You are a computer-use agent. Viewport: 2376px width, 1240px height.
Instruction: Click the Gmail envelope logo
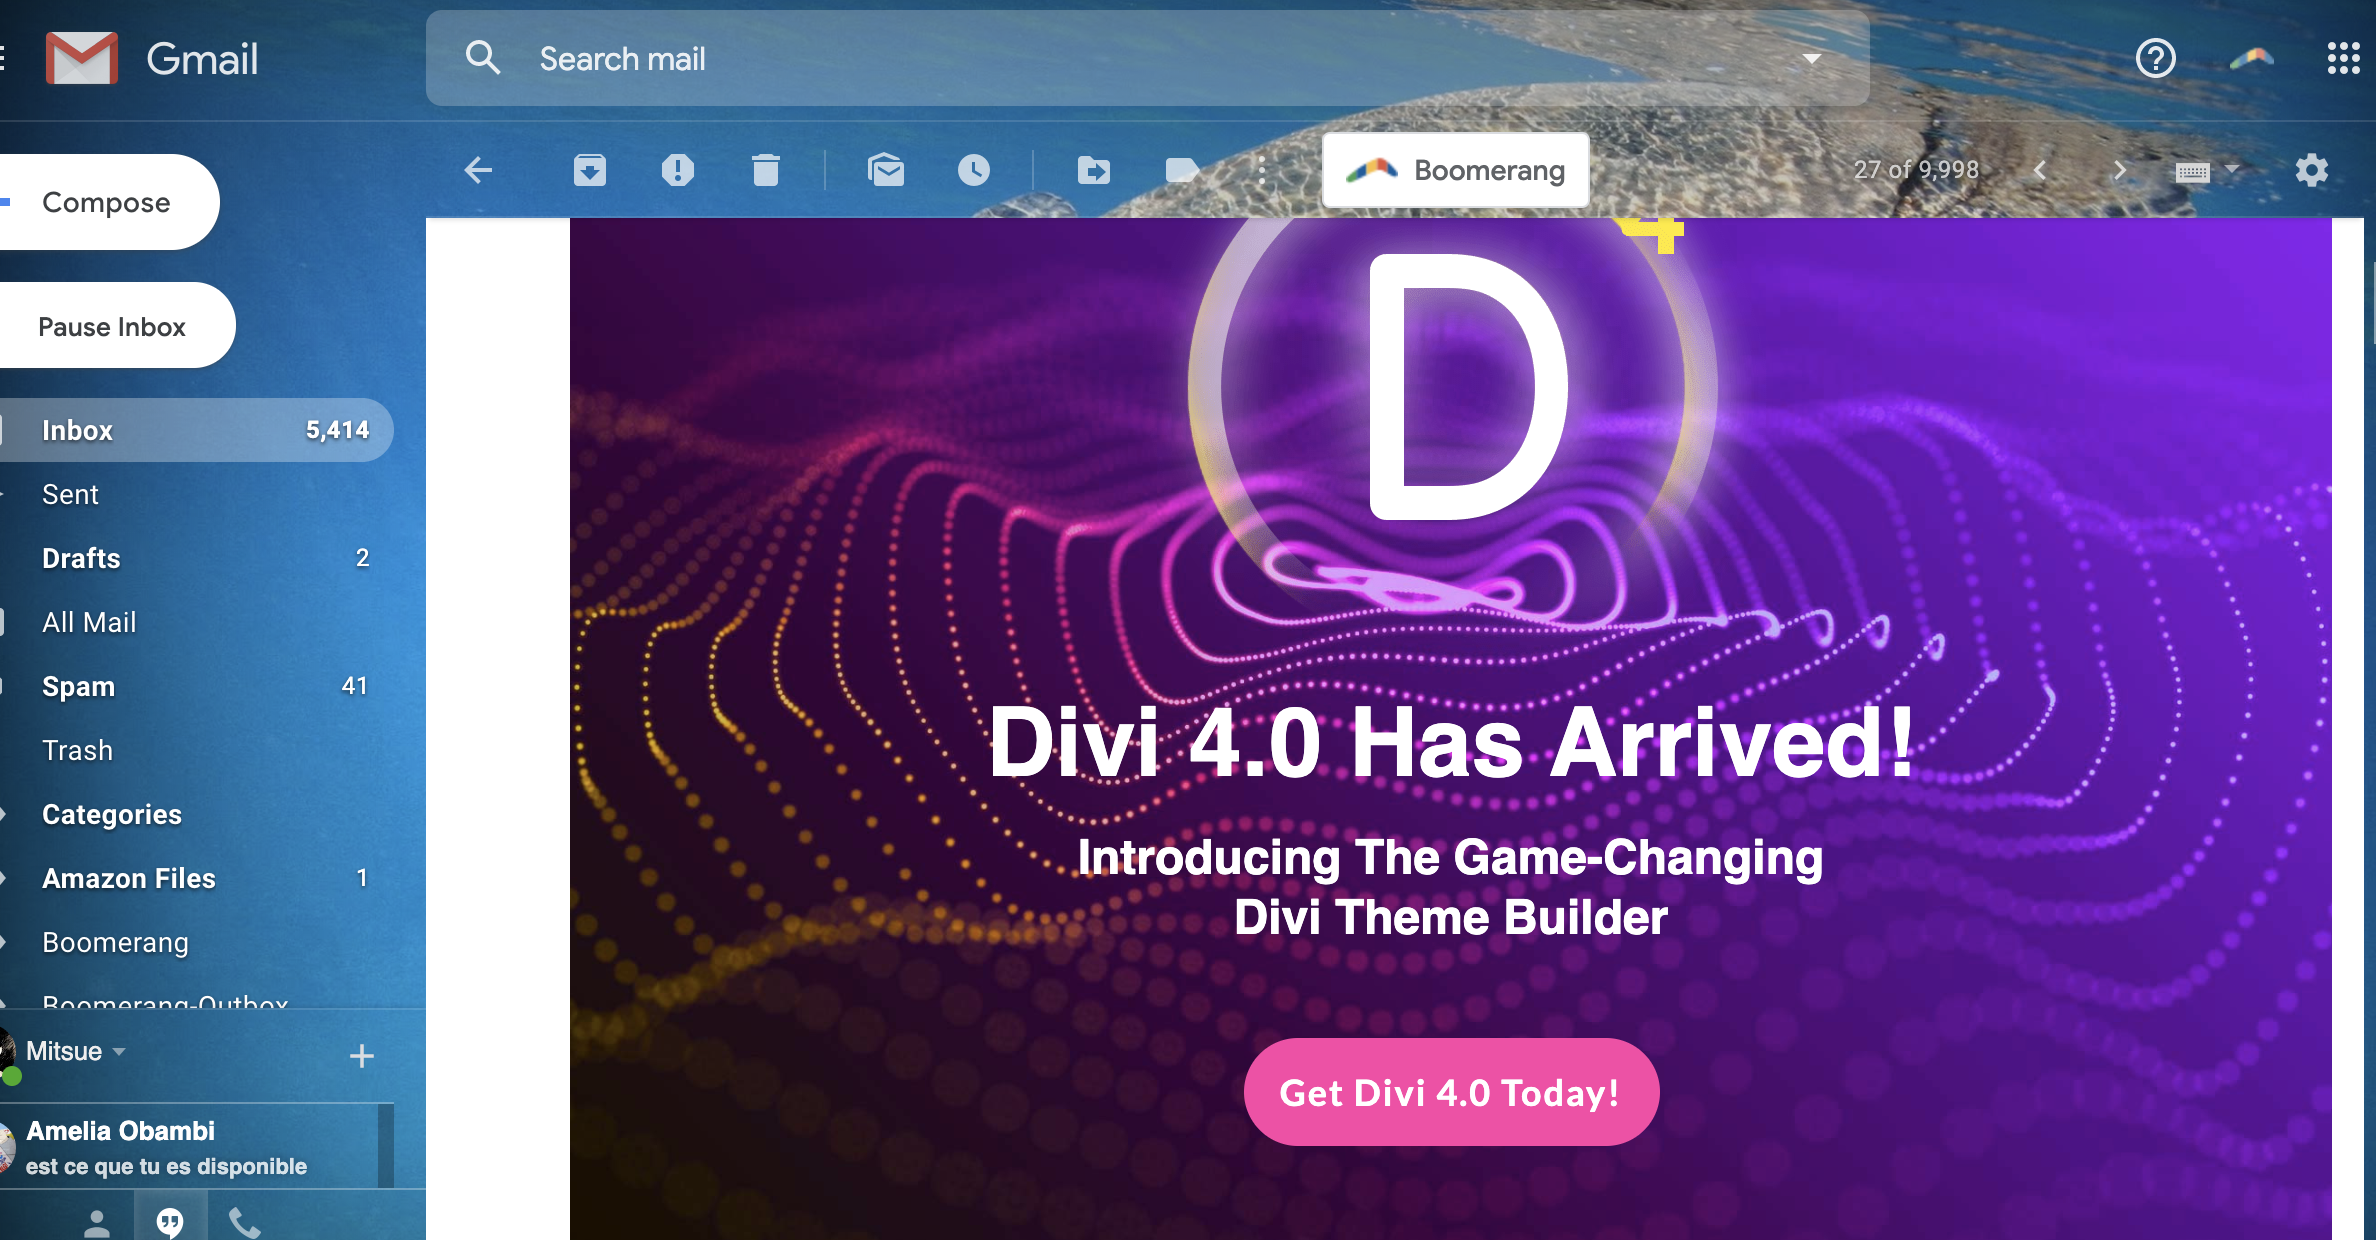pyautogui.click(x=82, y=58)
